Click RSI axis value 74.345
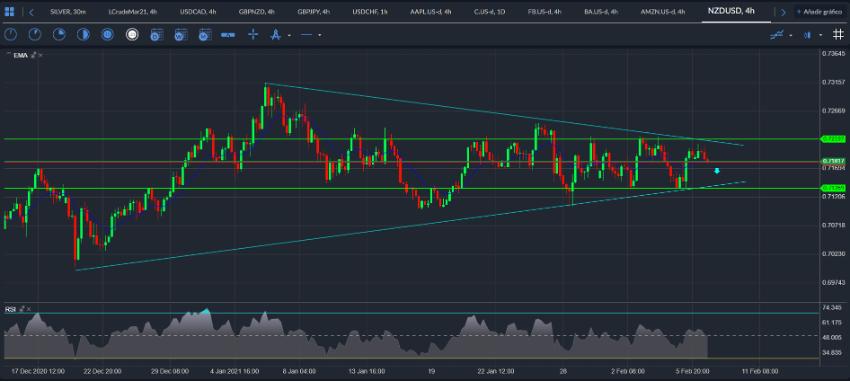 point(833,308)
